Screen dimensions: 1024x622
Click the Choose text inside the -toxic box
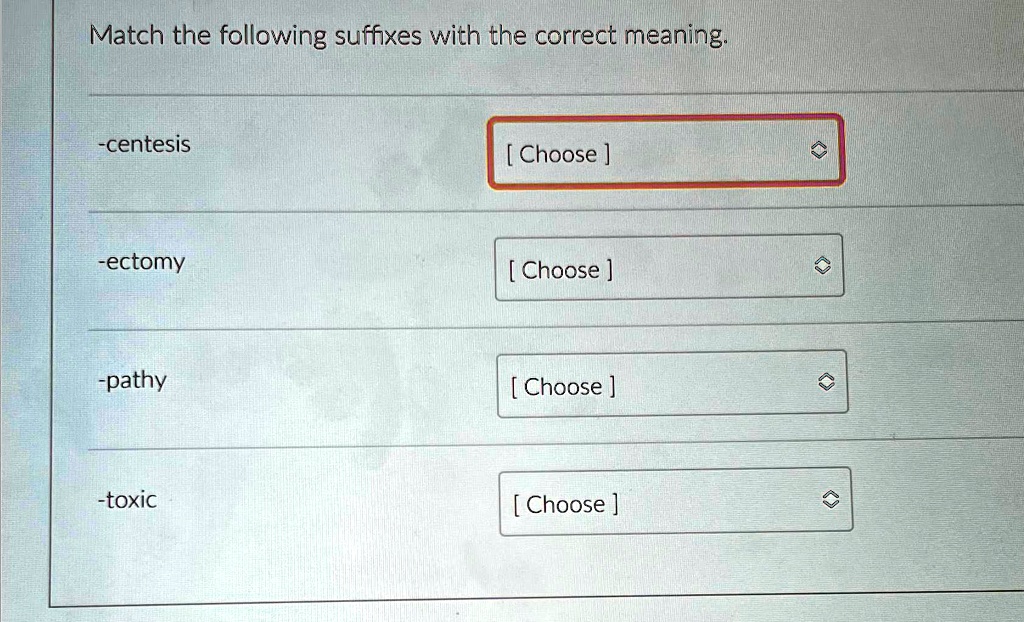(x=567, y=504)
